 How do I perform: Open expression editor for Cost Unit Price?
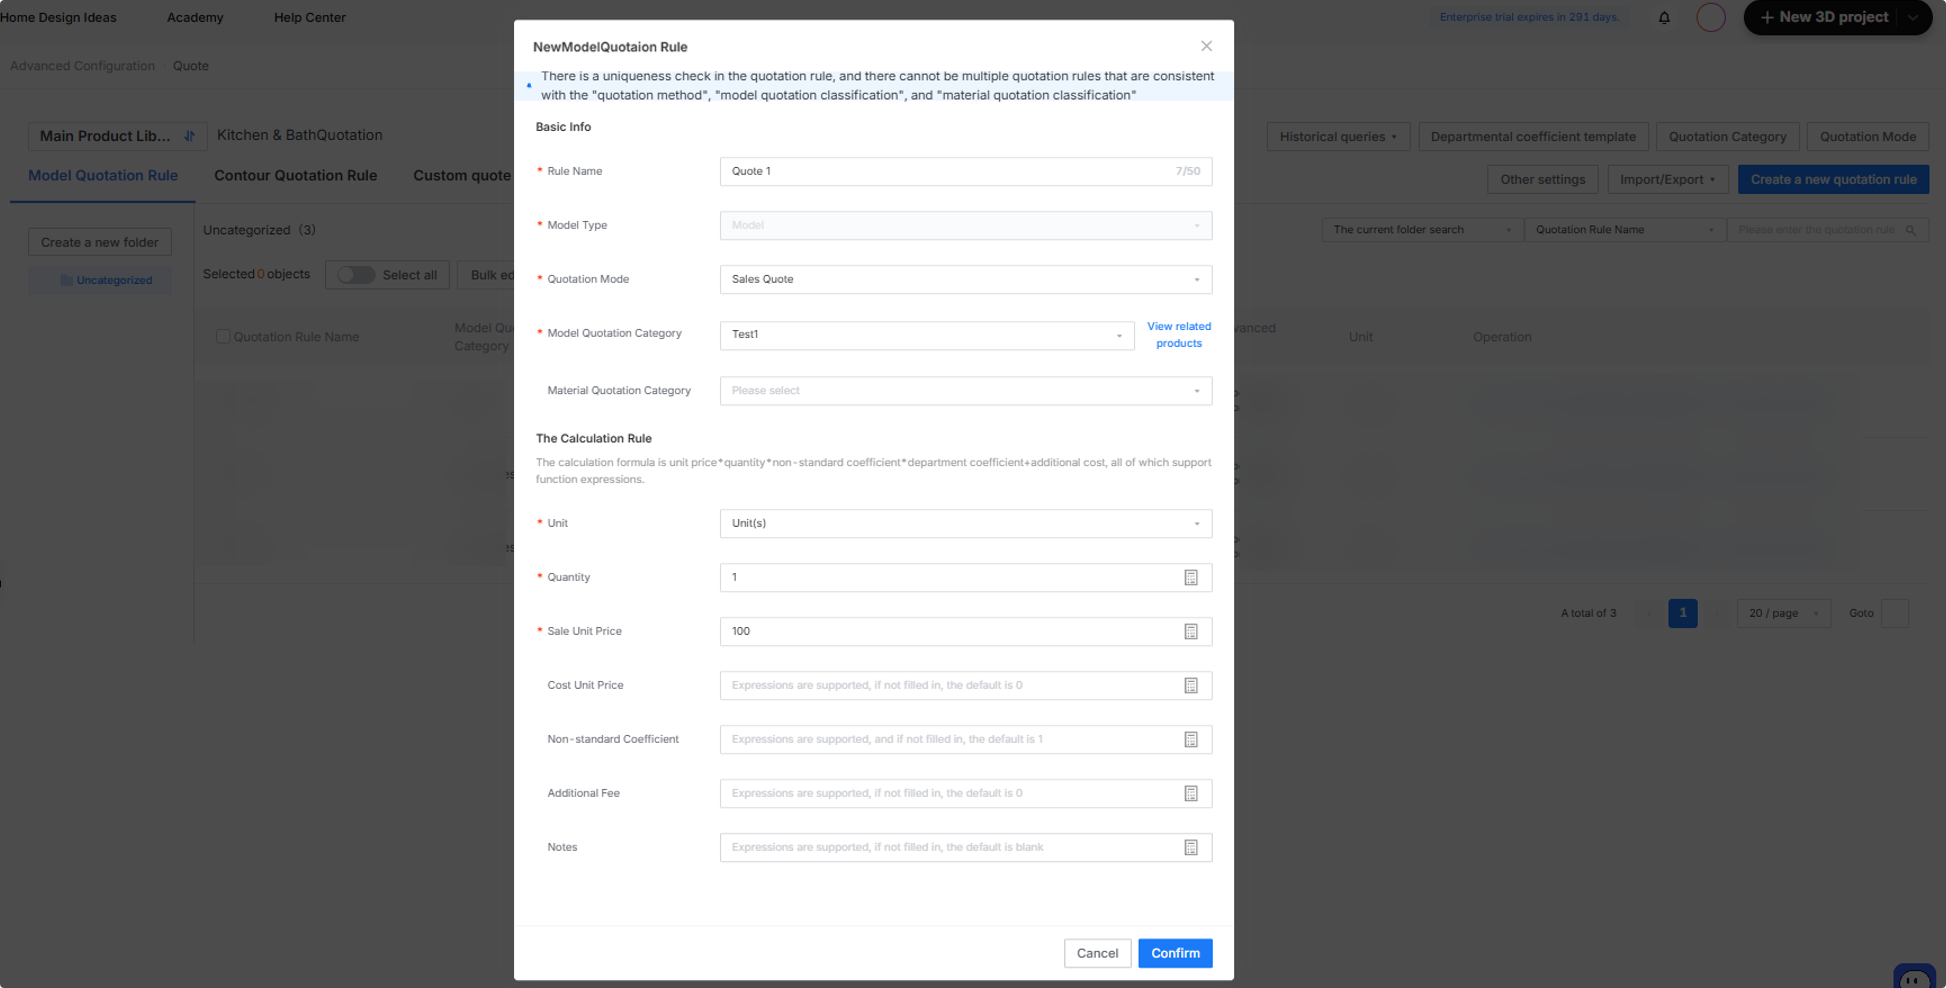click(x=1190, y=685)
